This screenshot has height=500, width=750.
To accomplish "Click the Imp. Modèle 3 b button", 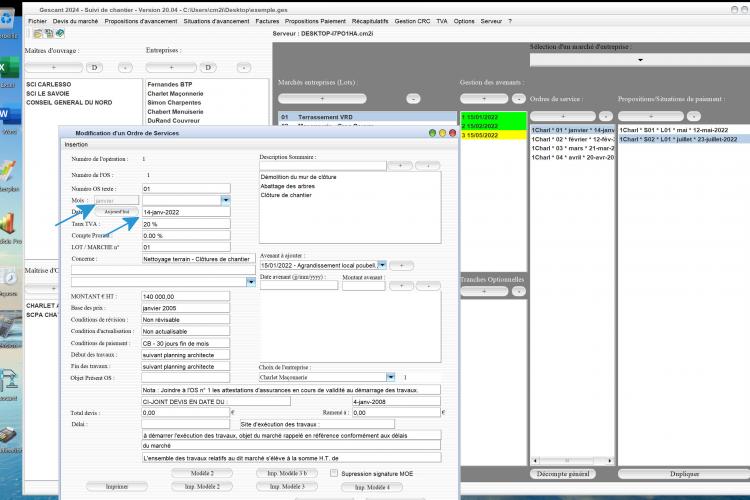I will click(x=287, y=473).
